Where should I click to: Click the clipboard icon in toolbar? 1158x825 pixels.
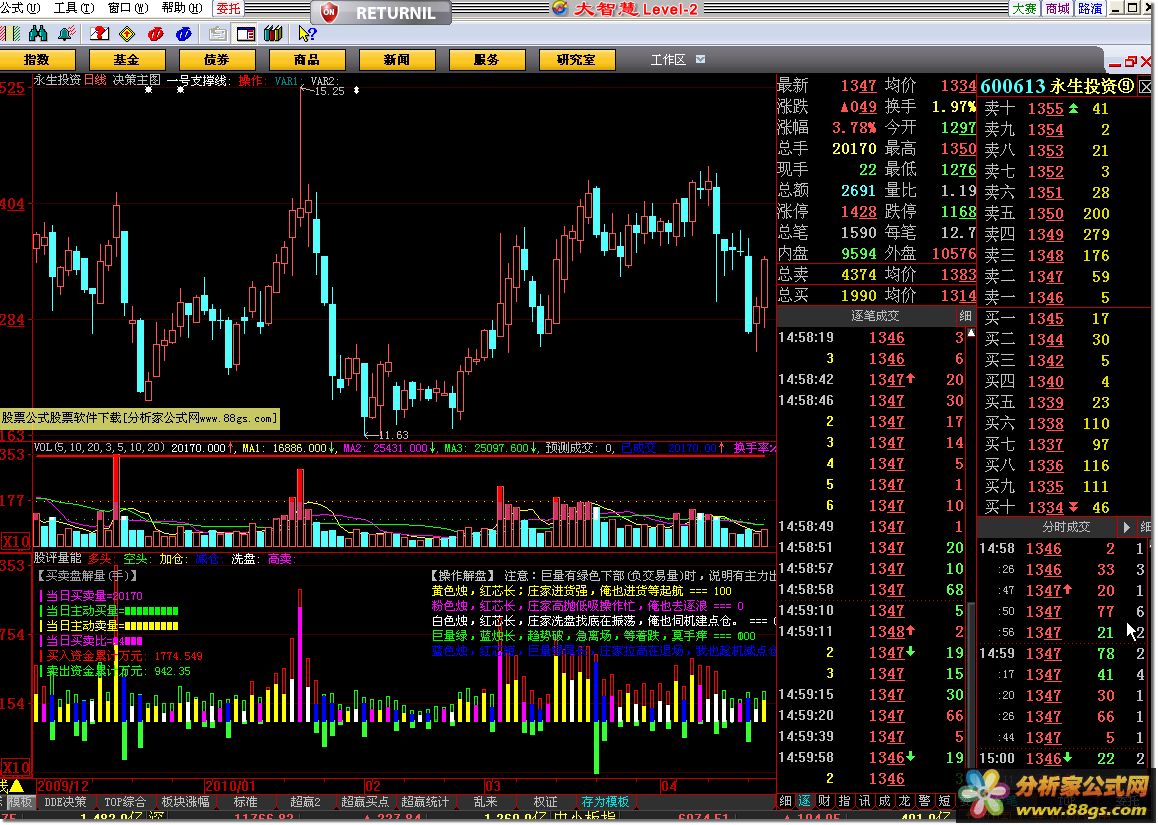click(217, 34)
